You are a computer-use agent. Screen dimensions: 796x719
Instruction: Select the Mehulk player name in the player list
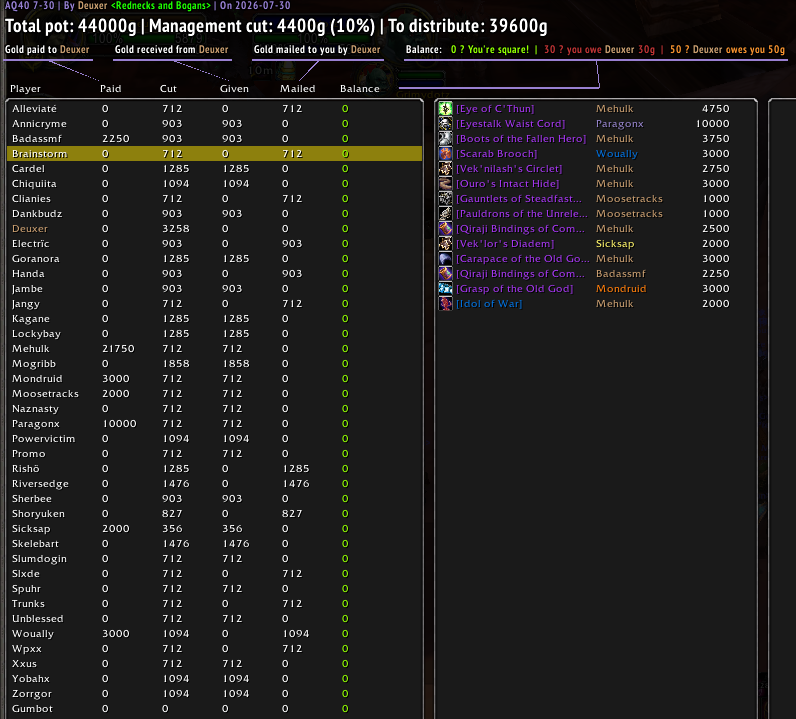coord(30,348)
